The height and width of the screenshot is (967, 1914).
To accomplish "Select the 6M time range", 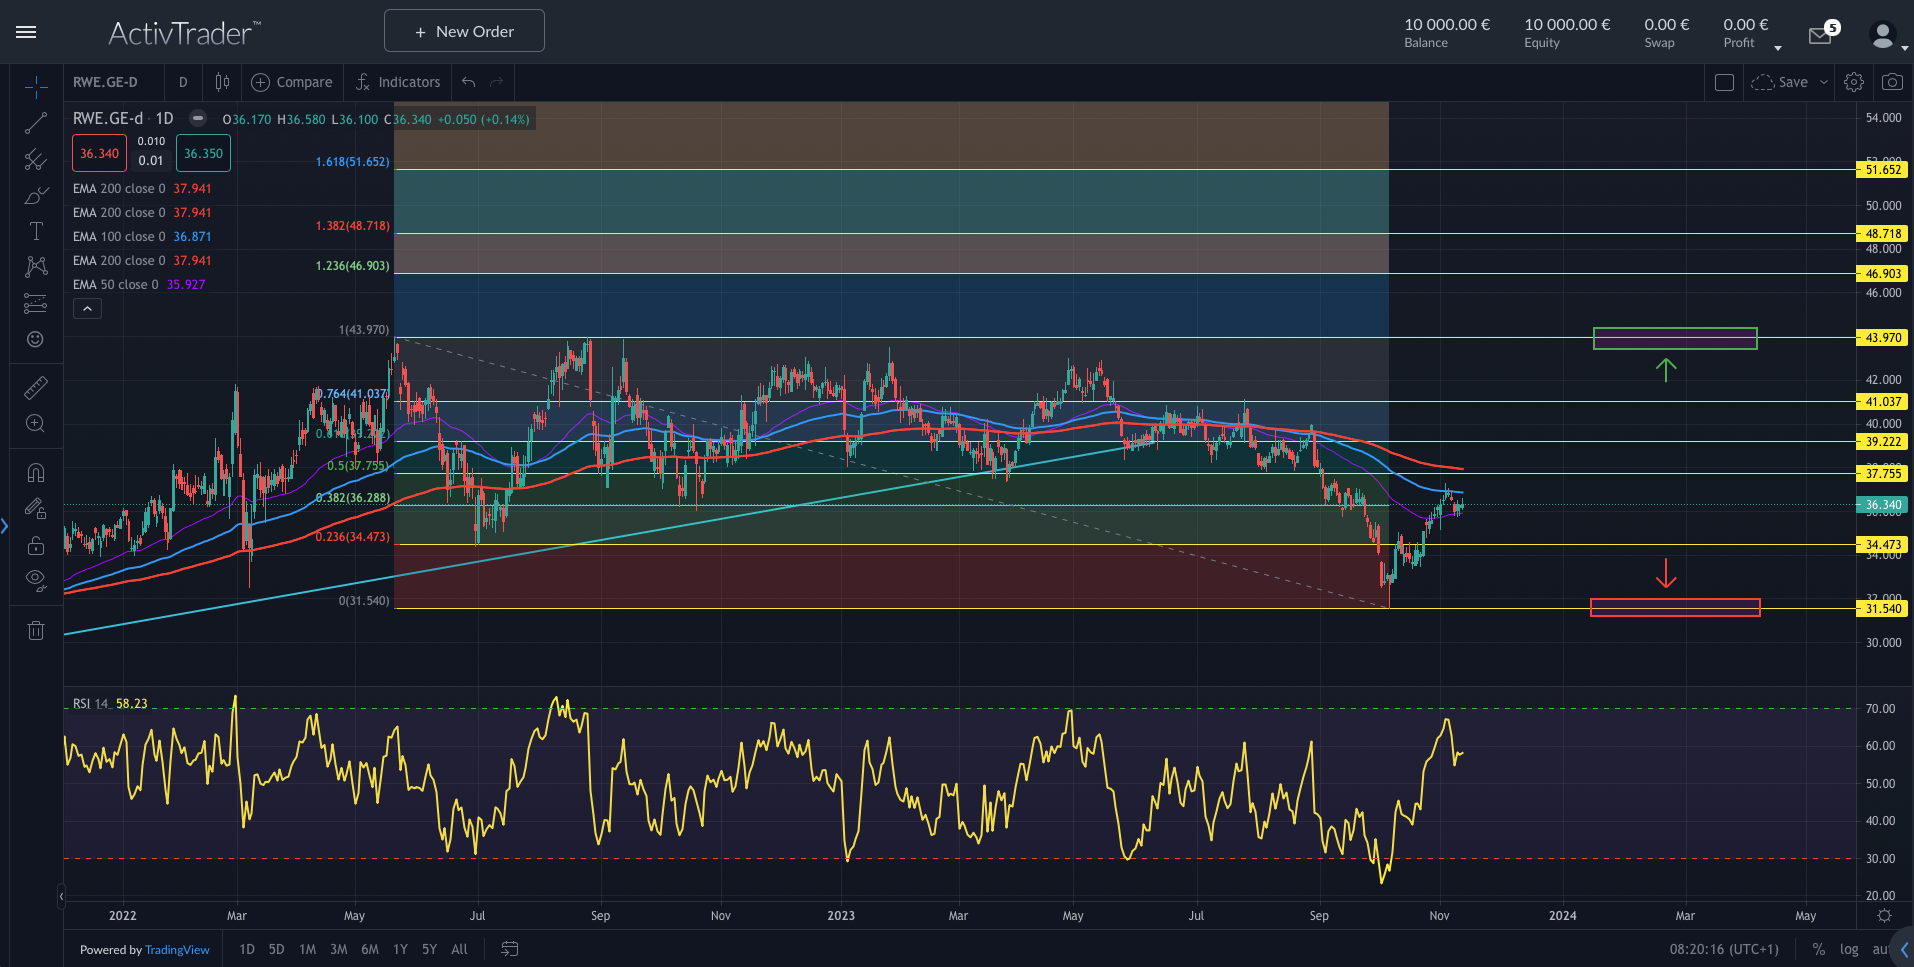I will click(x=369, y=949).
